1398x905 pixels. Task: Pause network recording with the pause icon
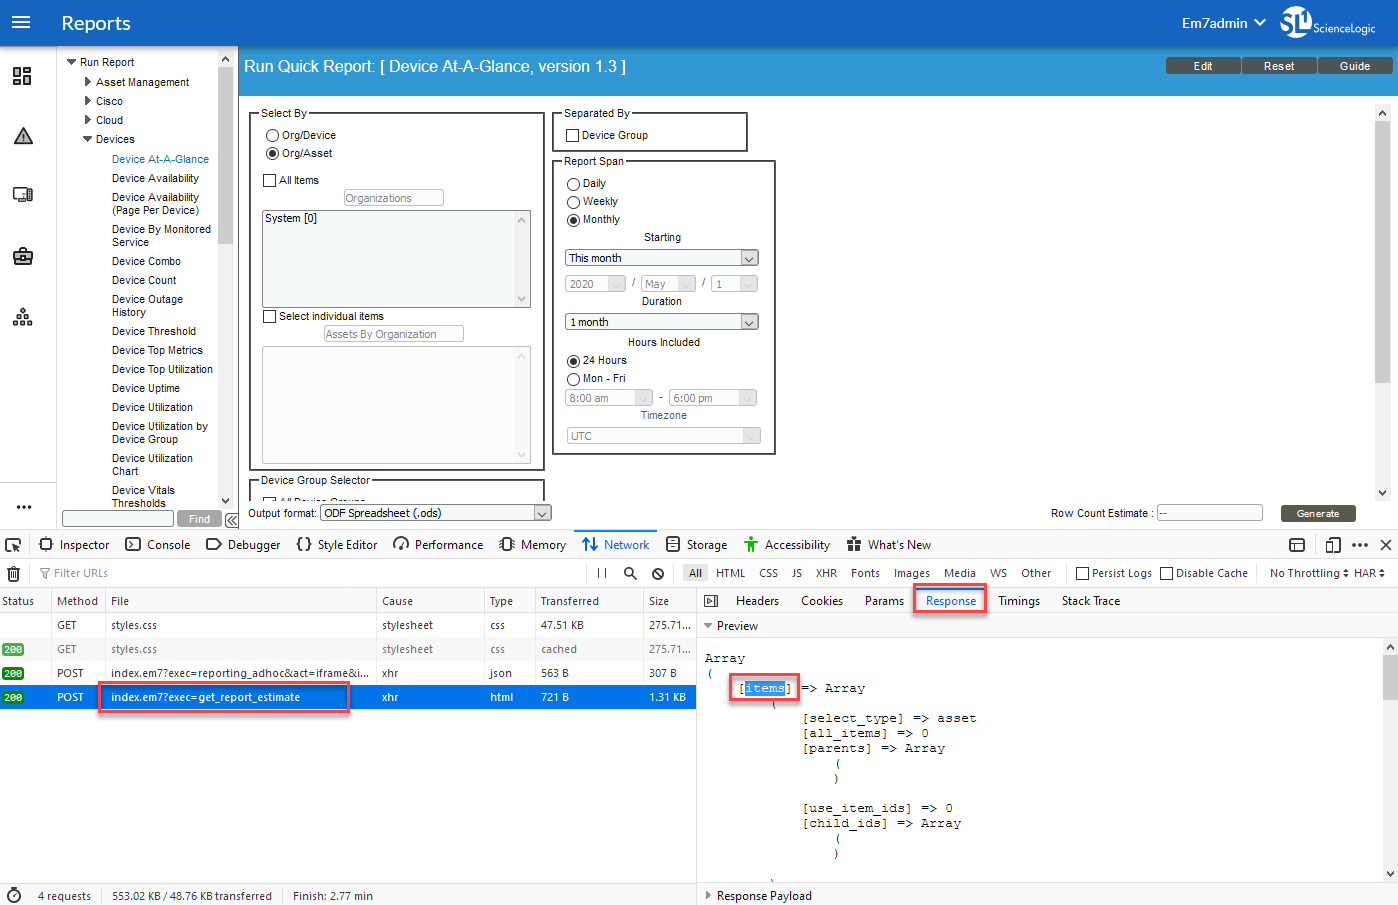click(x=602, y=574)
